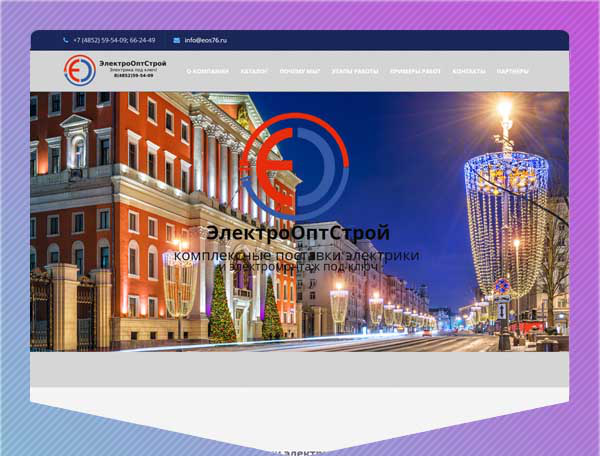This screenshot has width=600, height=456.
Task: Click phone number +7 (4852) 59-54-09; 66-24-49
Action: (114, 40)
